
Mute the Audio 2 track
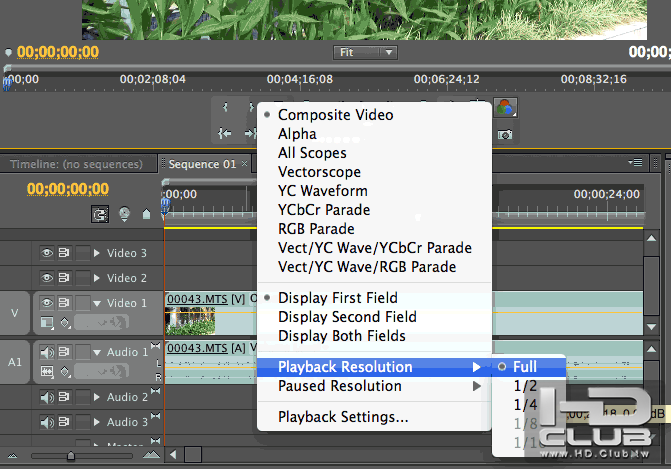click(46, 397)
